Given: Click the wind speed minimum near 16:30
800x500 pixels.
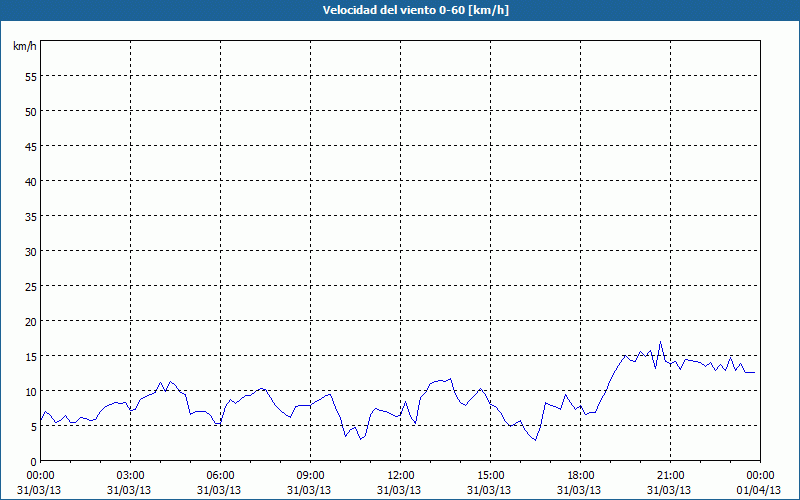Looking at the screenshot, I should point(535,439).
